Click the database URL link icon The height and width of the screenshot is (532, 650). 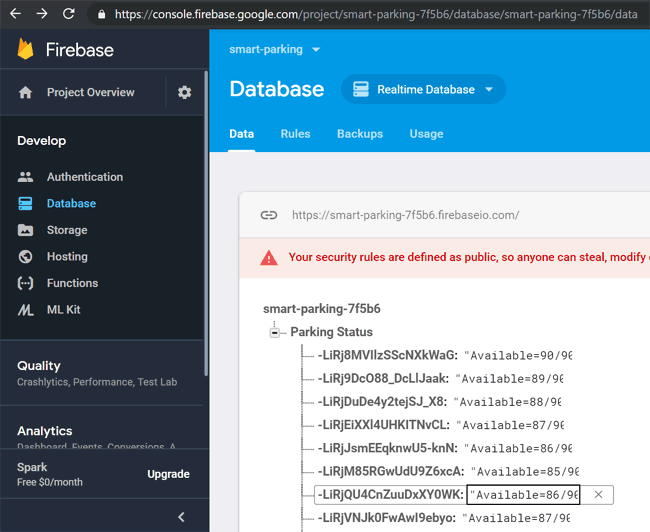pos(268,215)
